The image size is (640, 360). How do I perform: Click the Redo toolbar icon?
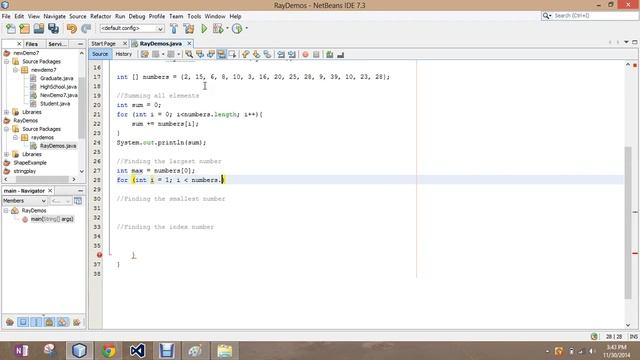tap(86, 29)
